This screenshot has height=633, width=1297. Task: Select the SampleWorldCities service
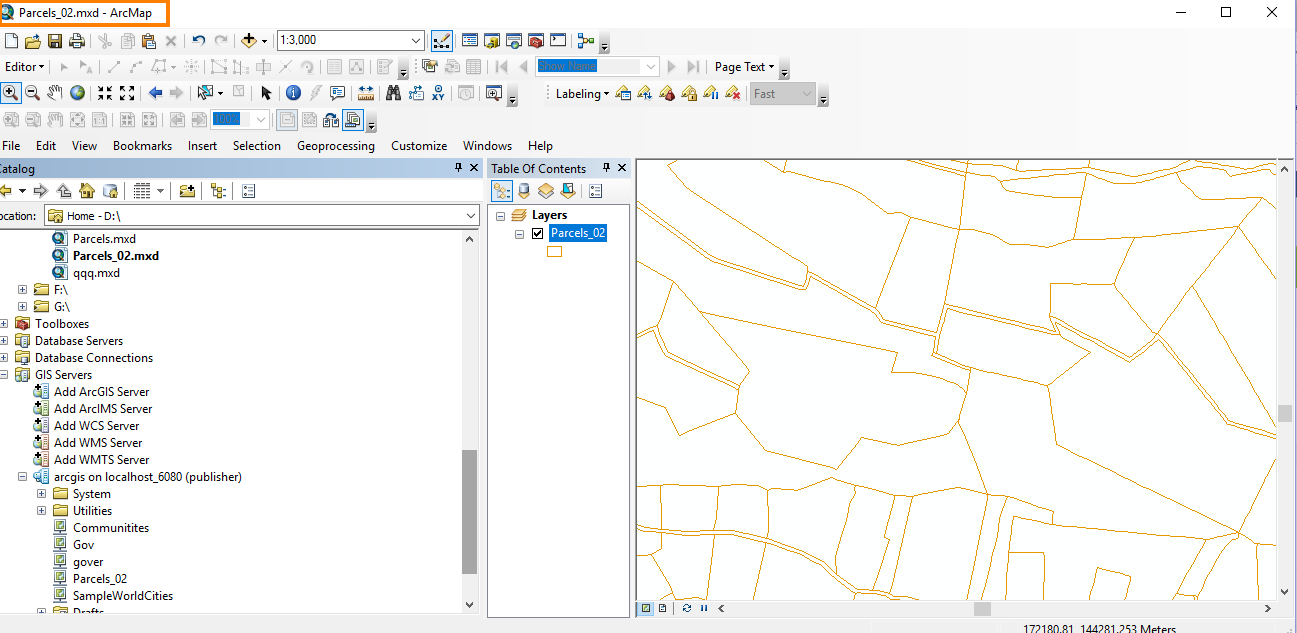(x=123, y=596)
